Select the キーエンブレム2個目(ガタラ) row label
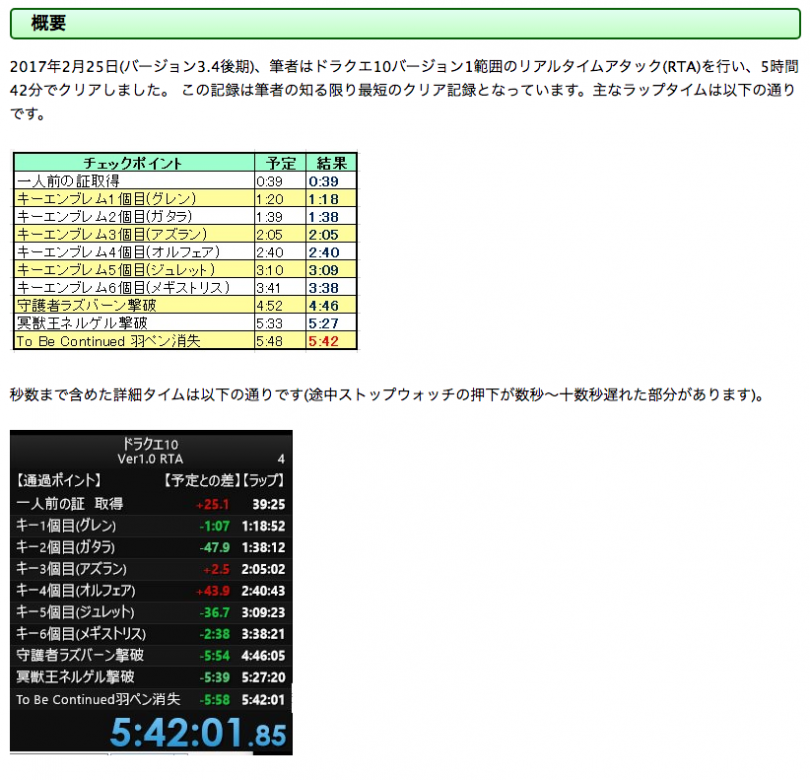 tap(104, 216)
